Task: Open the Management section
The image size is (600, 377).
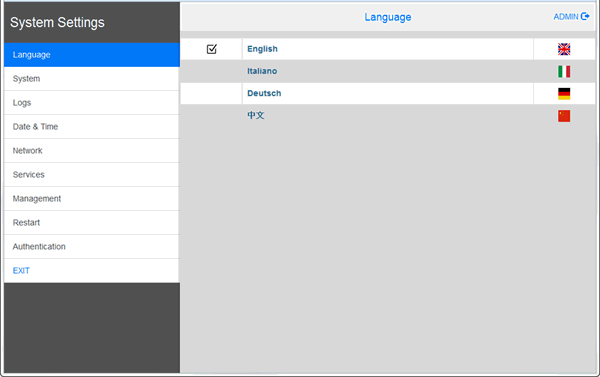Action: click(x=92, y=199)
